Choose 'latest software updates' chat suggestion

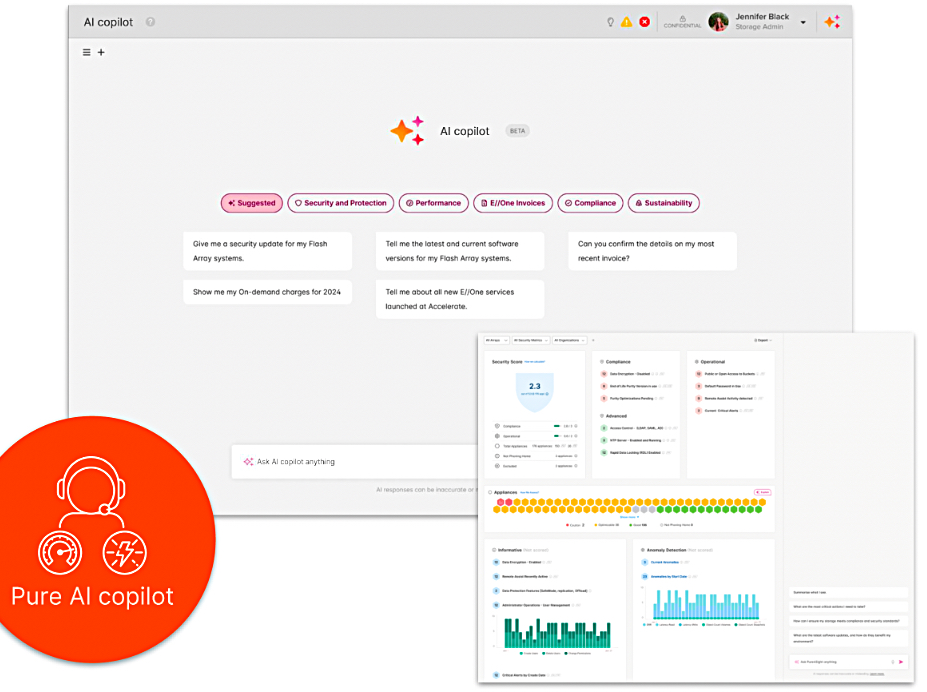[x=848, y=638]
